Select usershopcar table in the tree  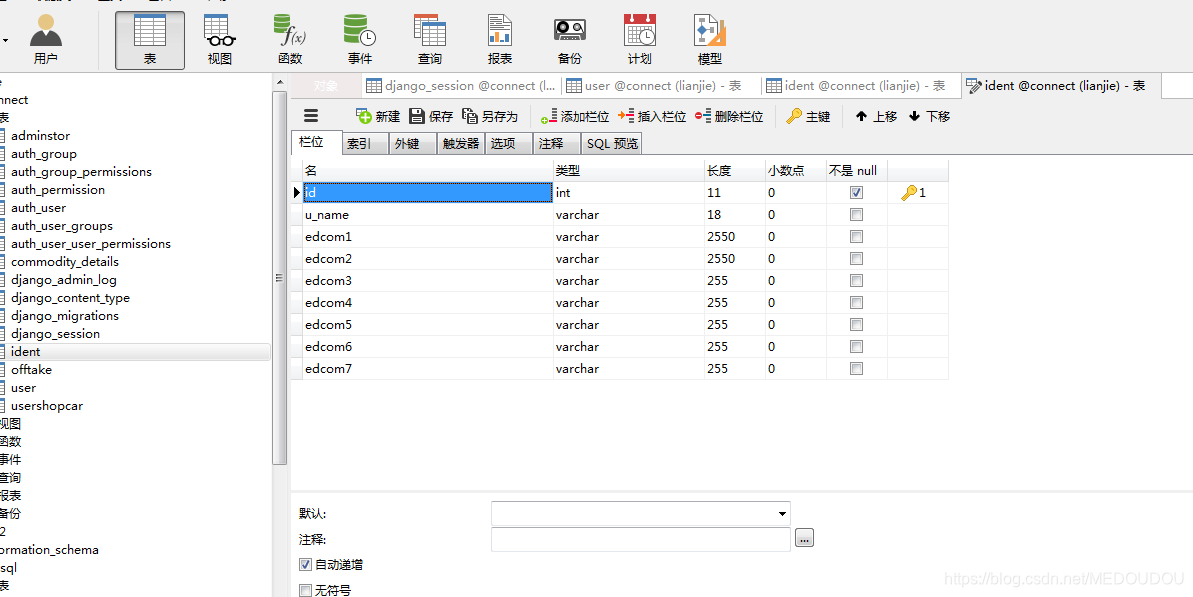tap(47, 405)
